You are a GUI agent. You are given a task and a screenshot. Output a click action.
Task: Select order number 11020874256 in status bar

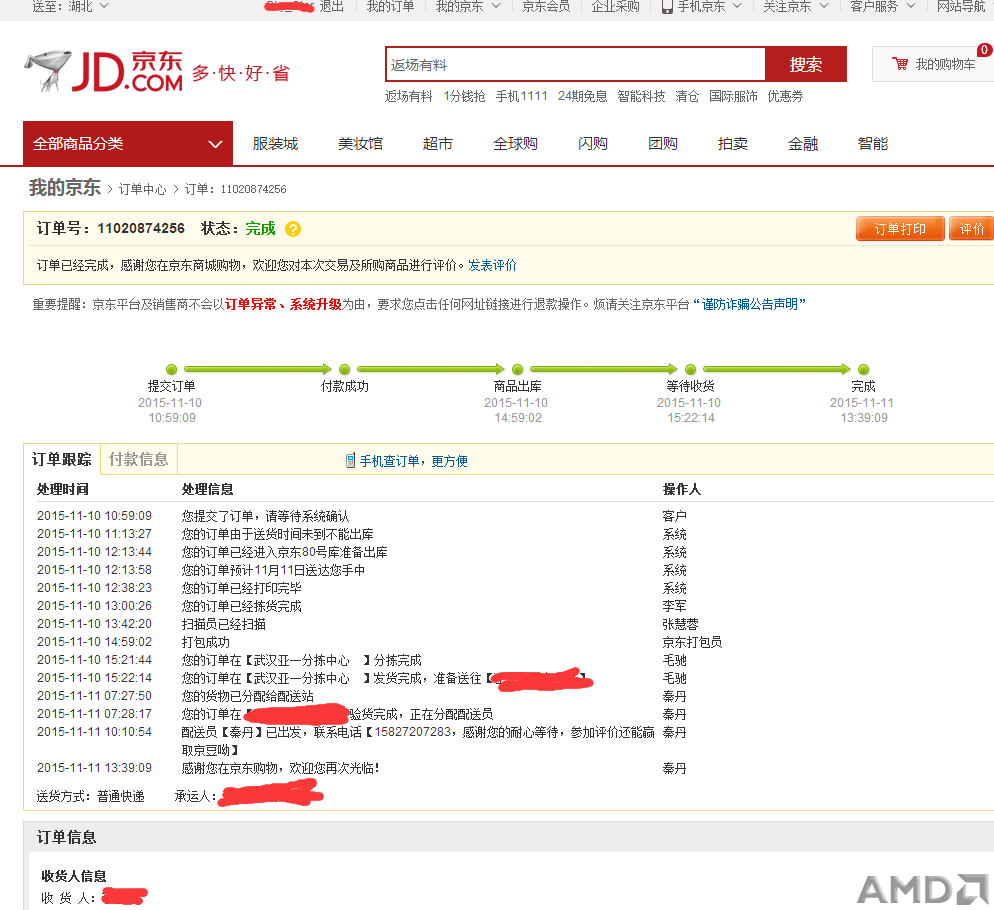(141, 228)
